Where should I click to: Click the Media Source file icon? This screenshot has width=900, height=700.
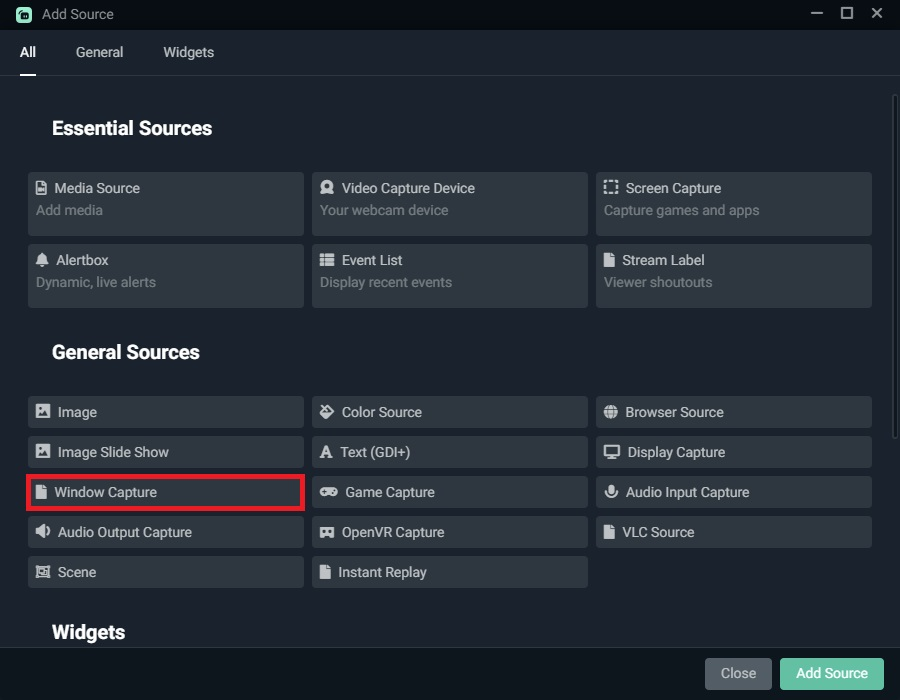tap(42, 188)
